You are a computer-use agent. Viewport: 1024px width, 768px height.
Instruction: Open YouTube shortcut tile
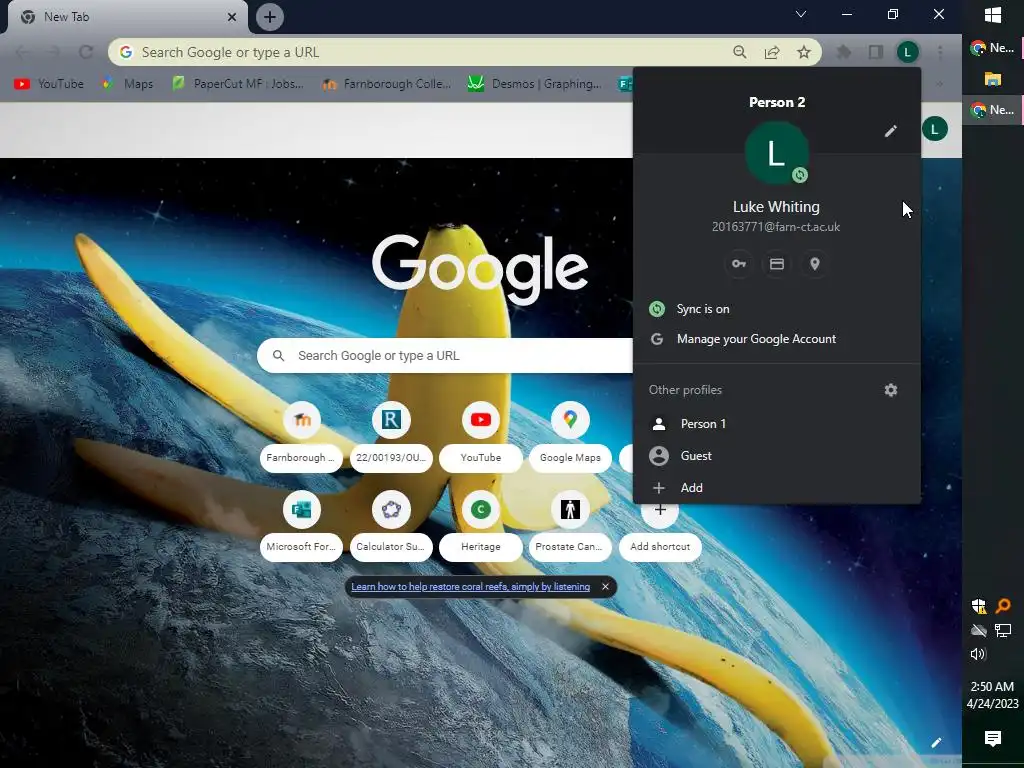[481, 436]
